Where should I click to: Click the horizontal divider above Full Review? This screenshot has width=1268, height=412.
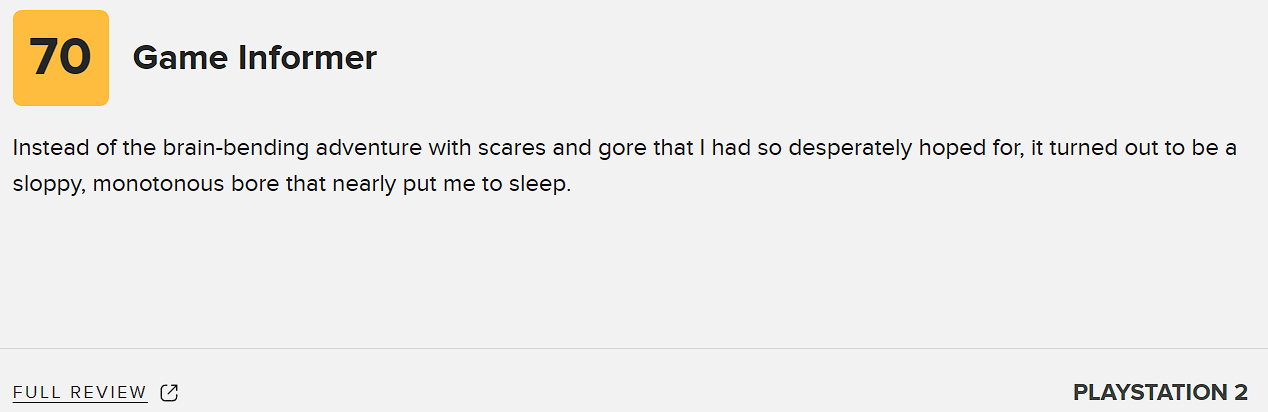tap(634, 348)
